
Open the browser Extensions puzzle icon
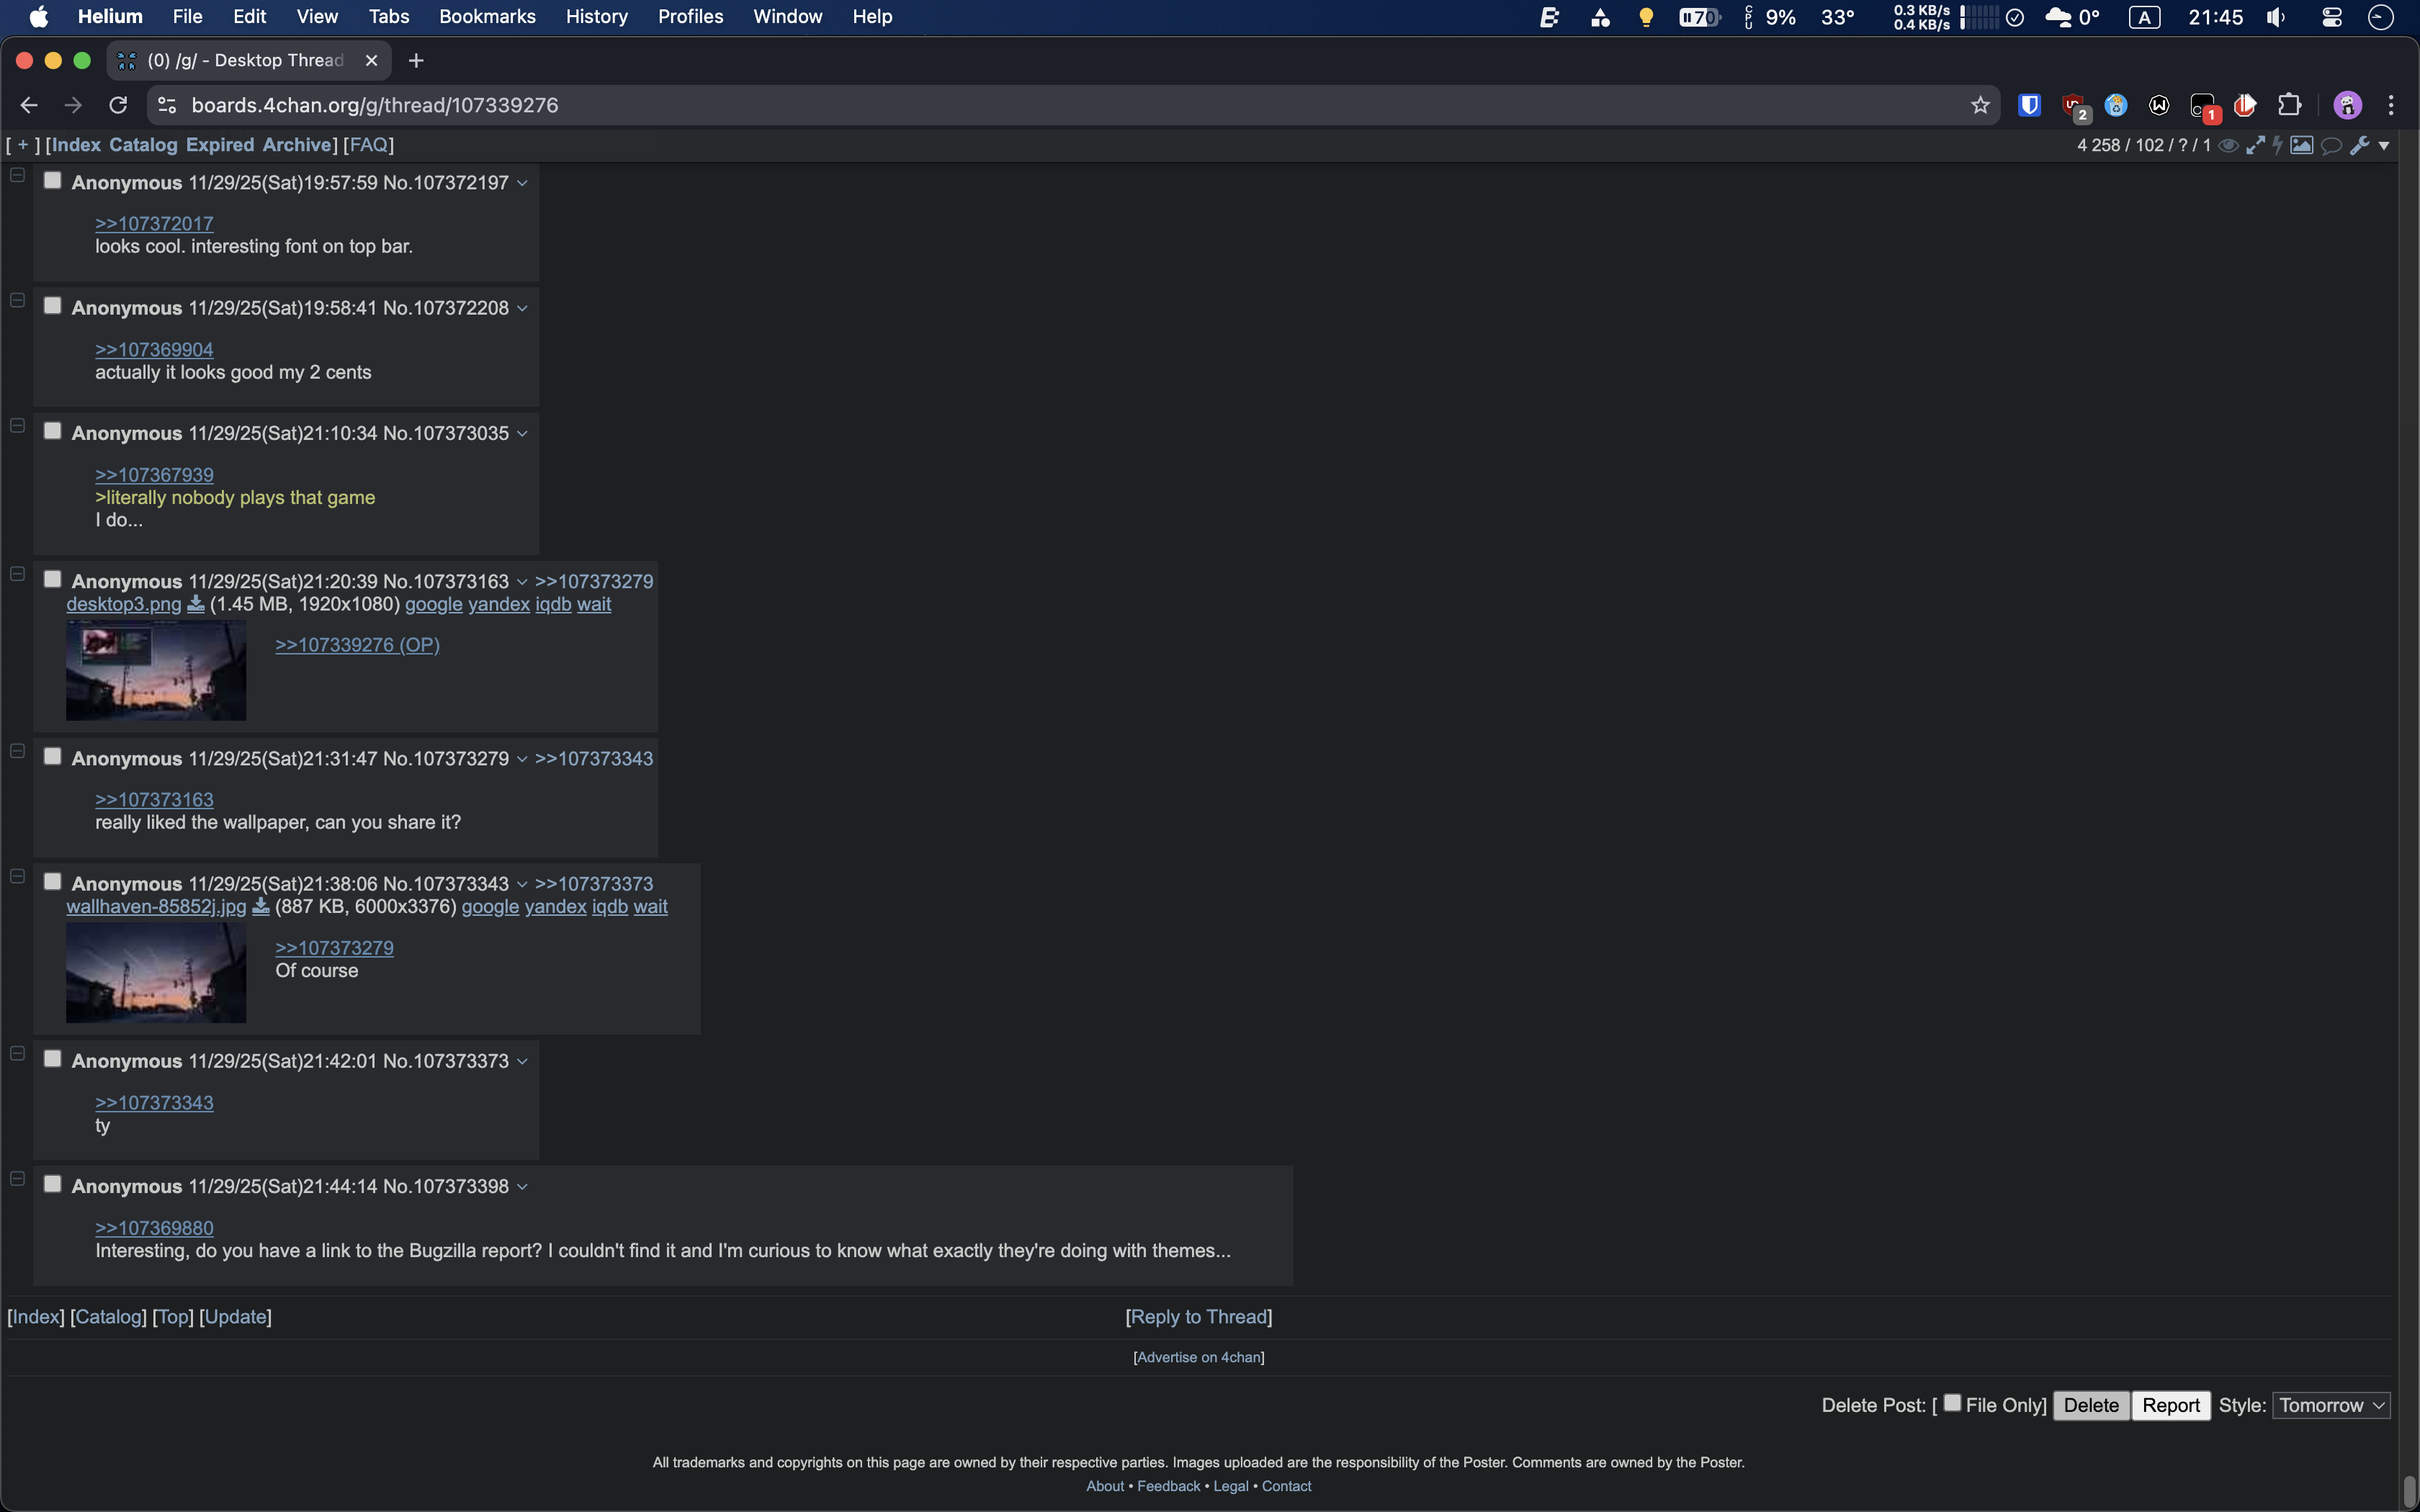(2289, 105)
